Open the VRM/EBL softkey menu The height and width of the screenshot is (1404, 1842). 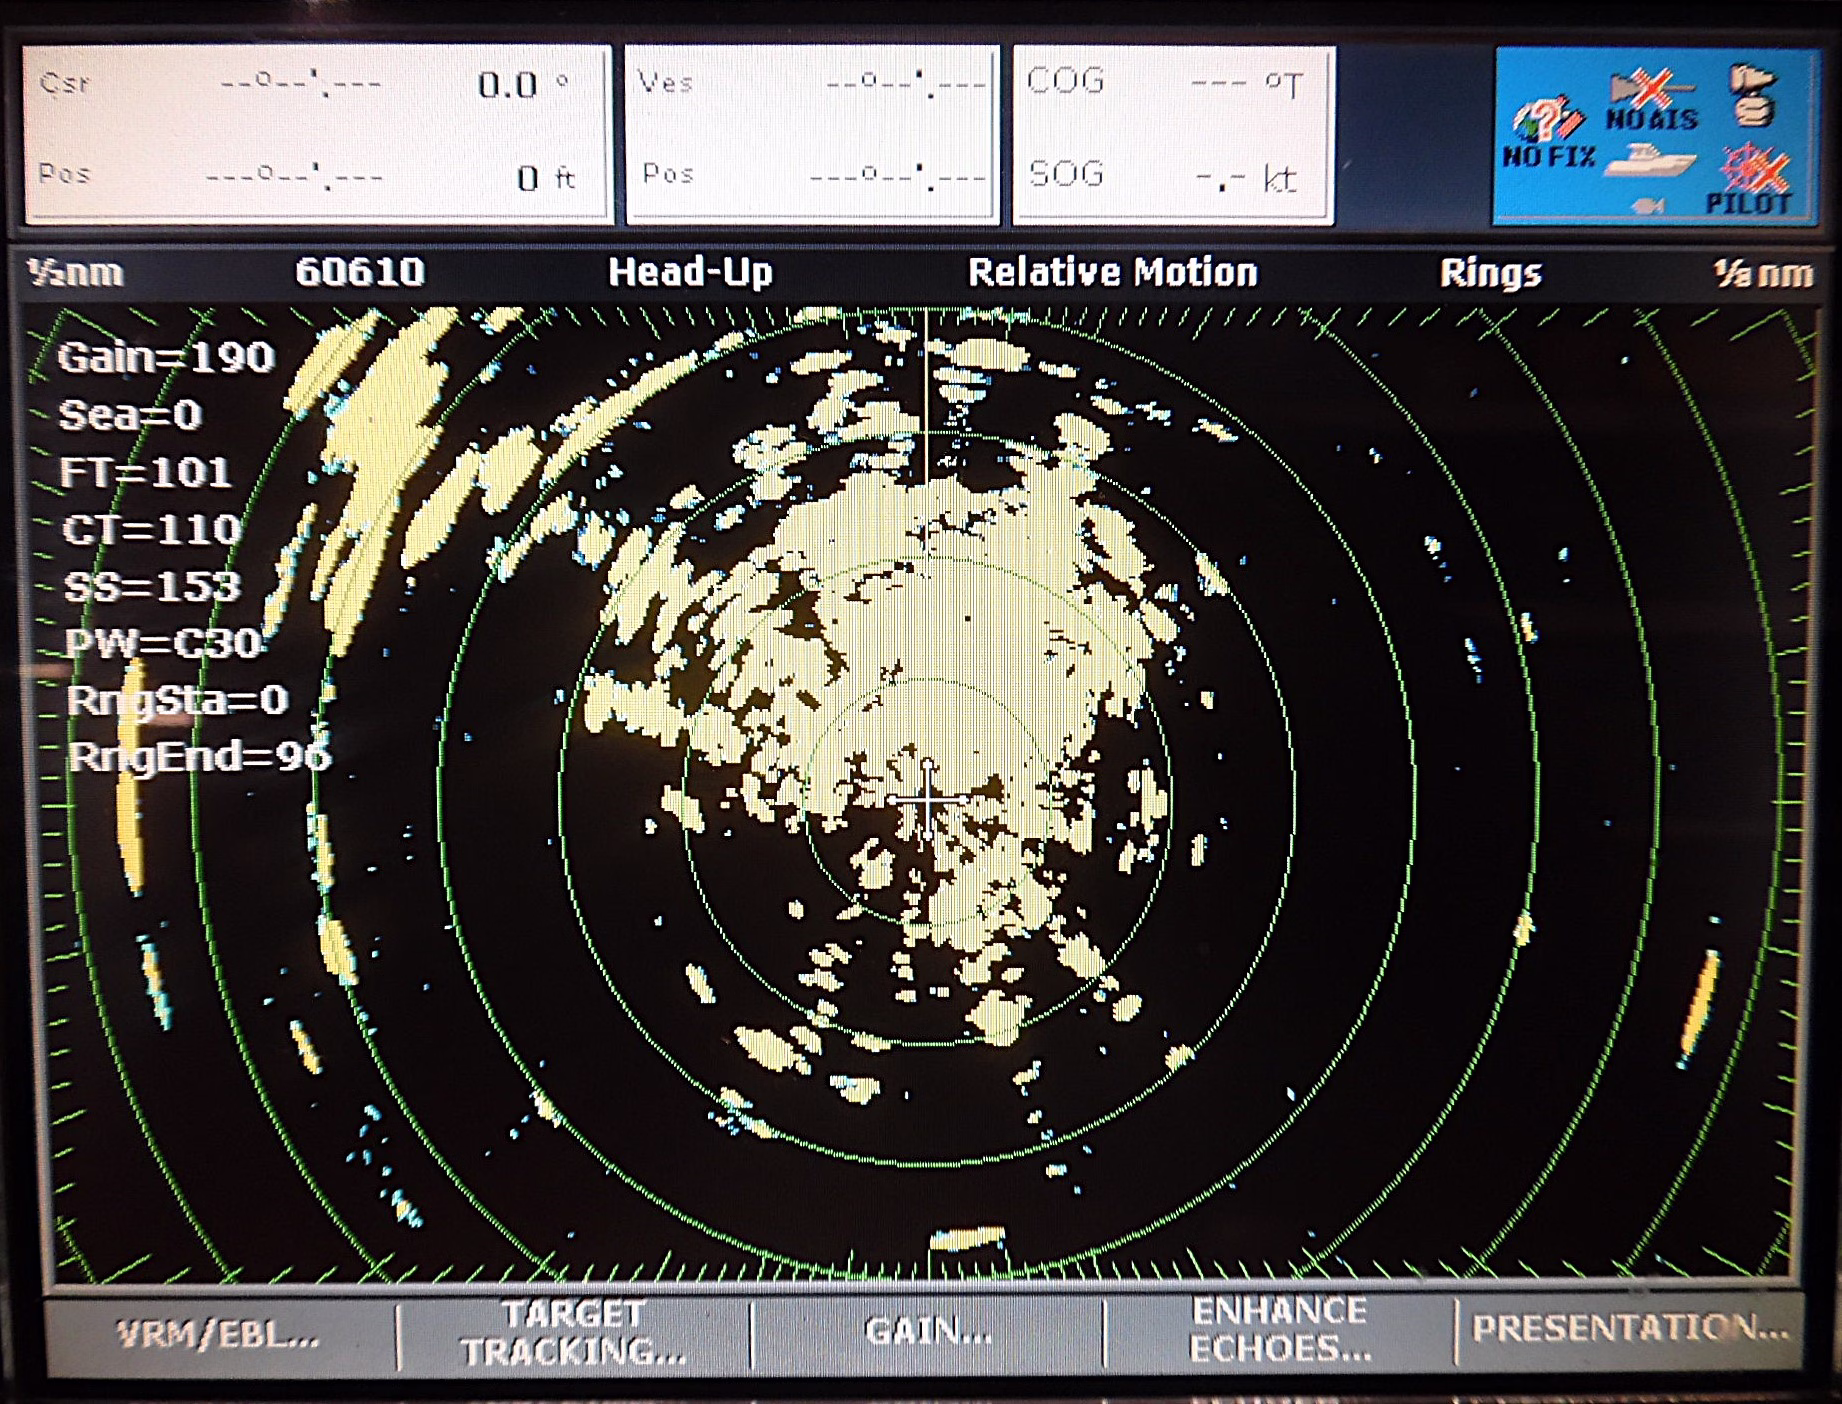click(x=218, y=1334)
